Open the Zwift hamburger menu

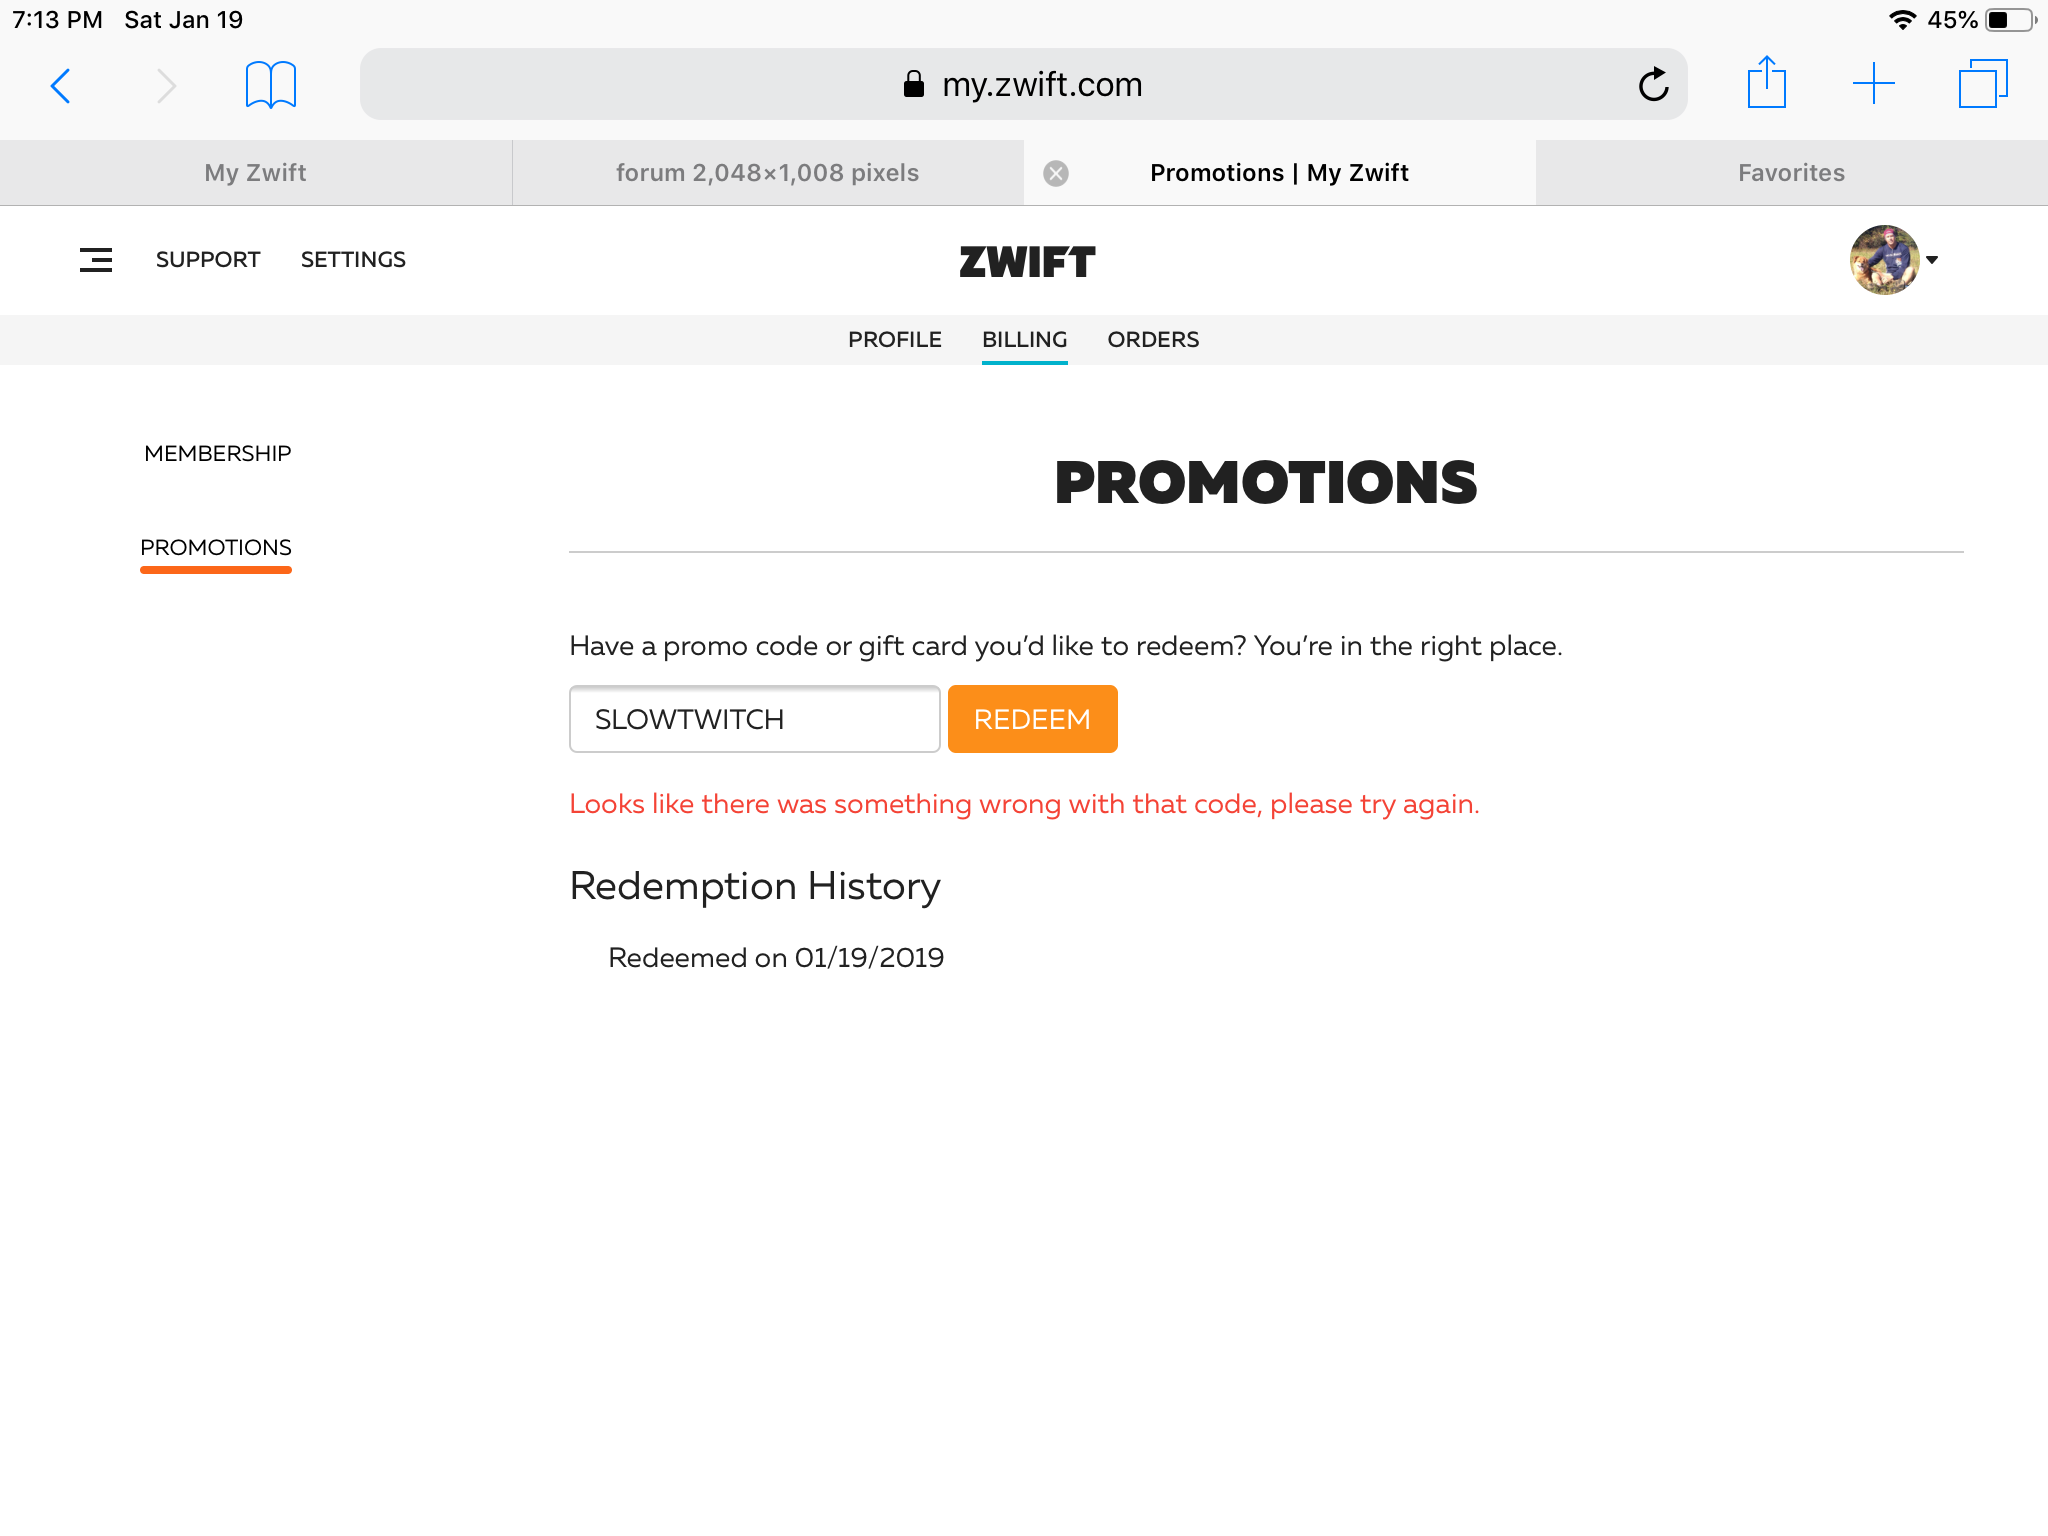96,260
